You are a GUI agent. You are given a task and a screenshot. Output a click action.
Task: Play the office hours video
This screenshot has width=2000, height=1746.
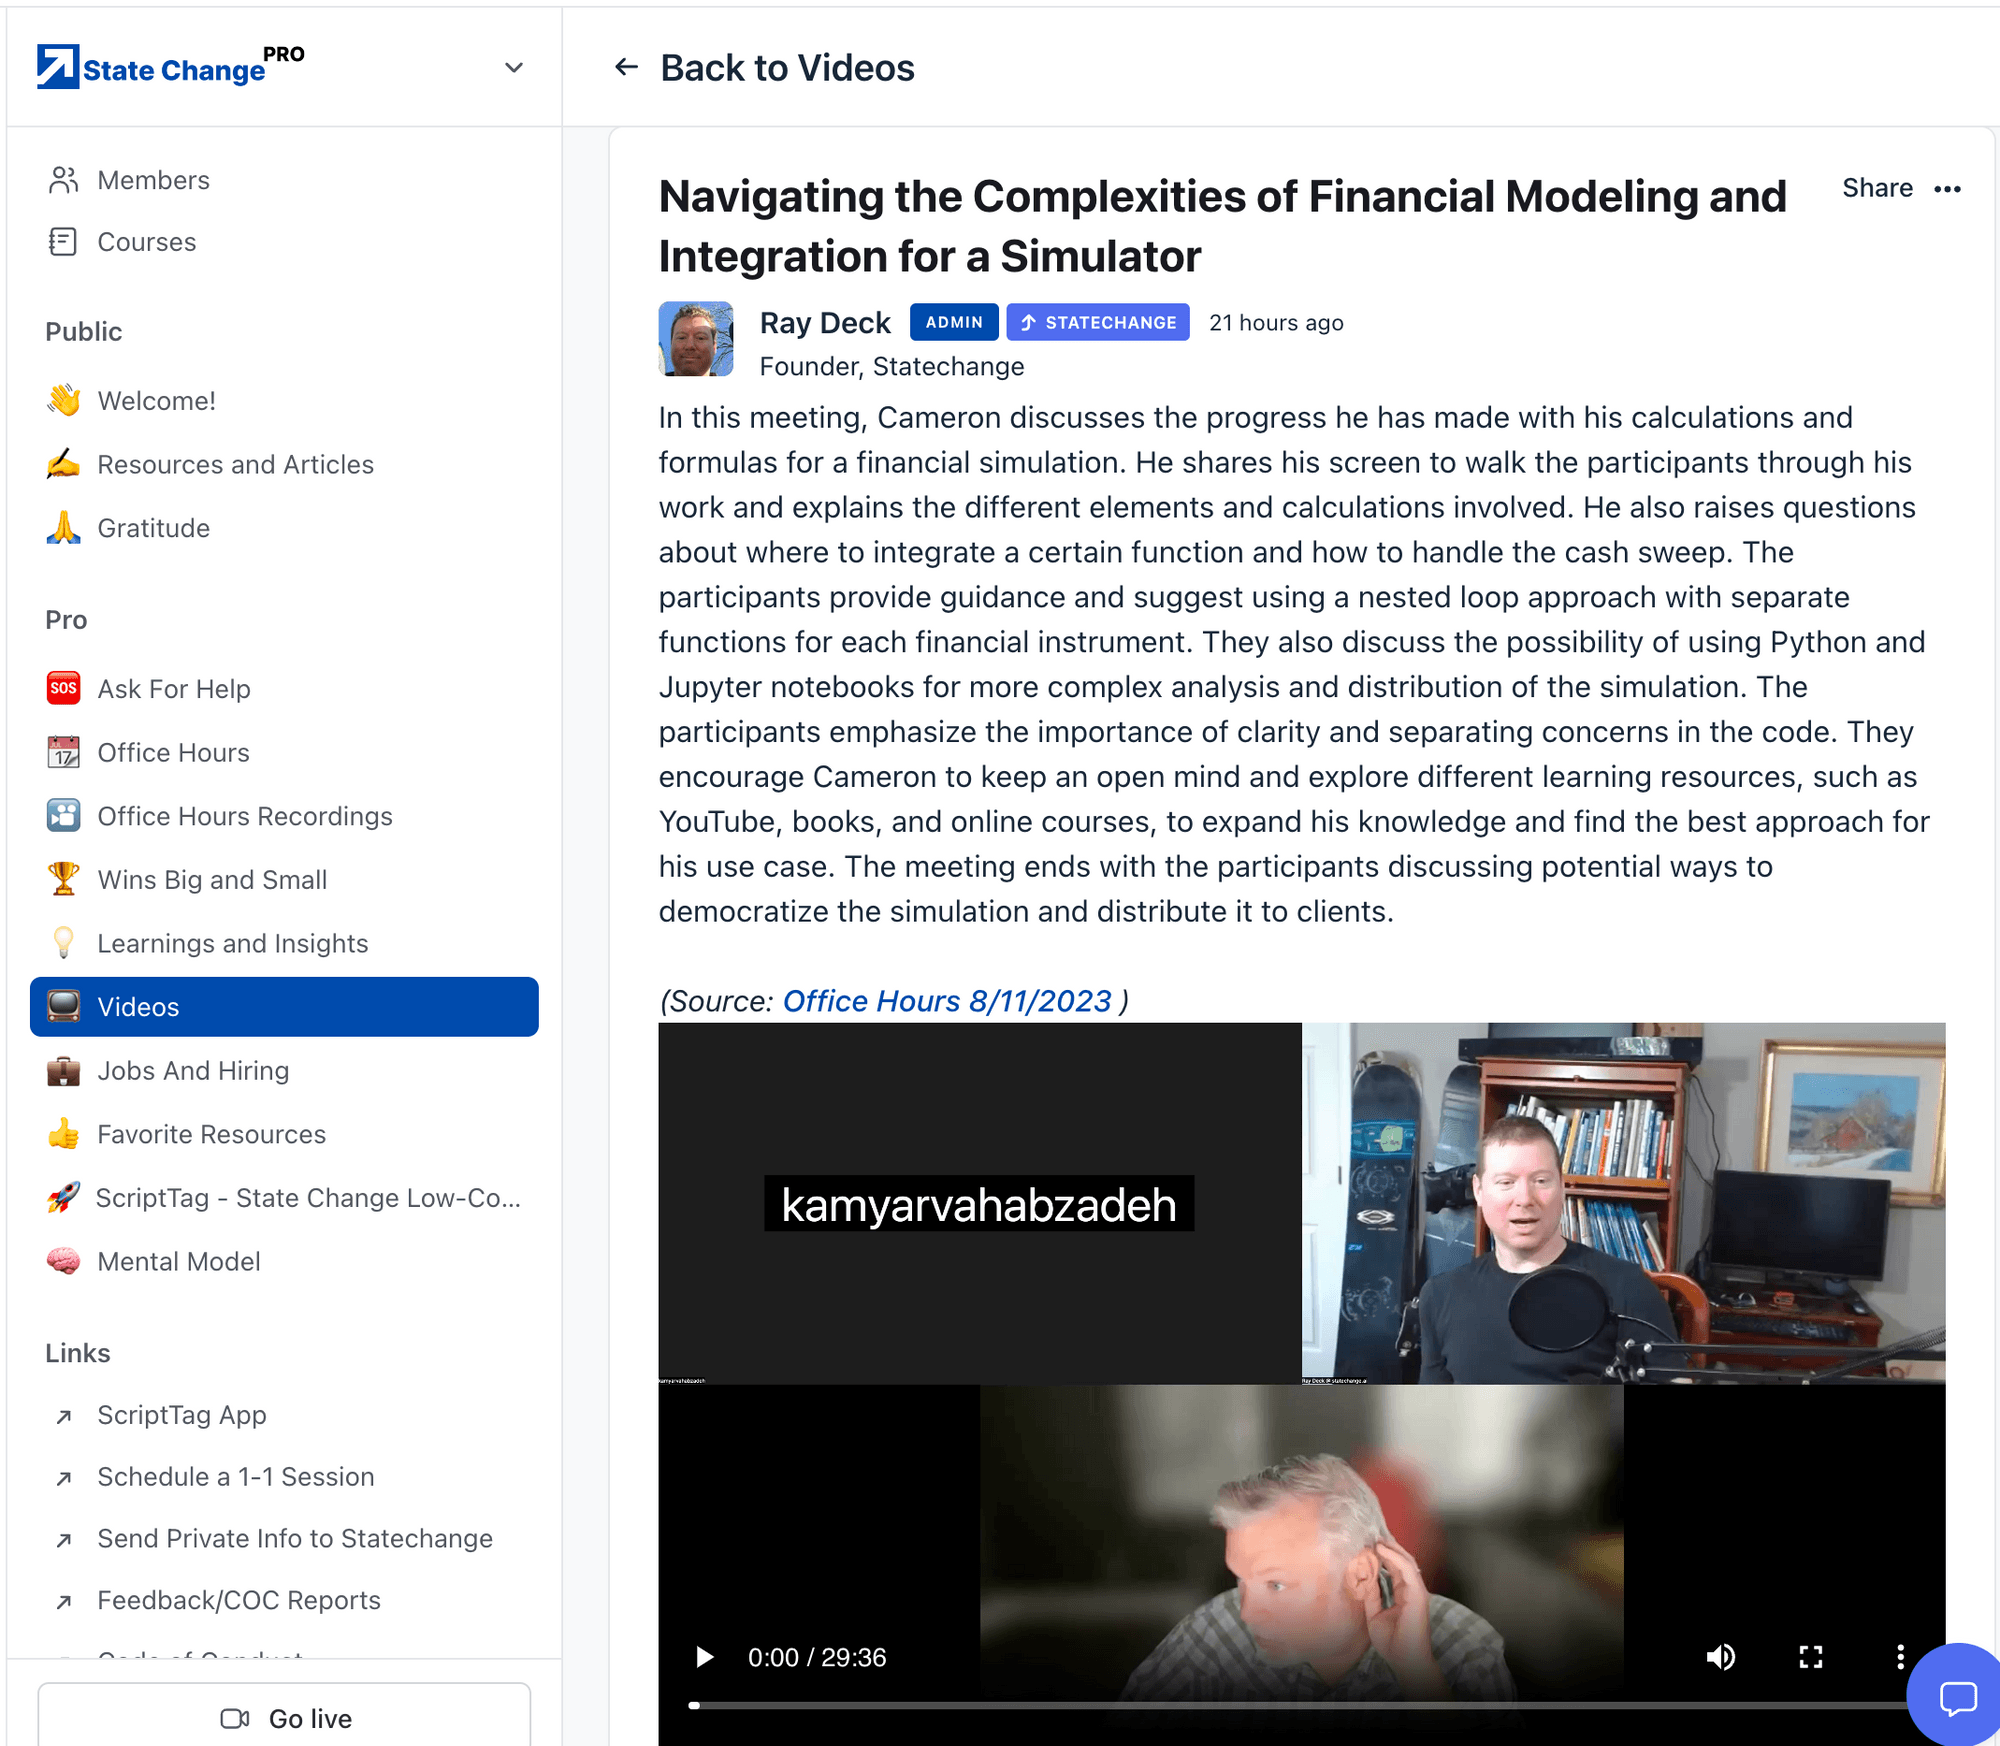[x=704, y=1657]
